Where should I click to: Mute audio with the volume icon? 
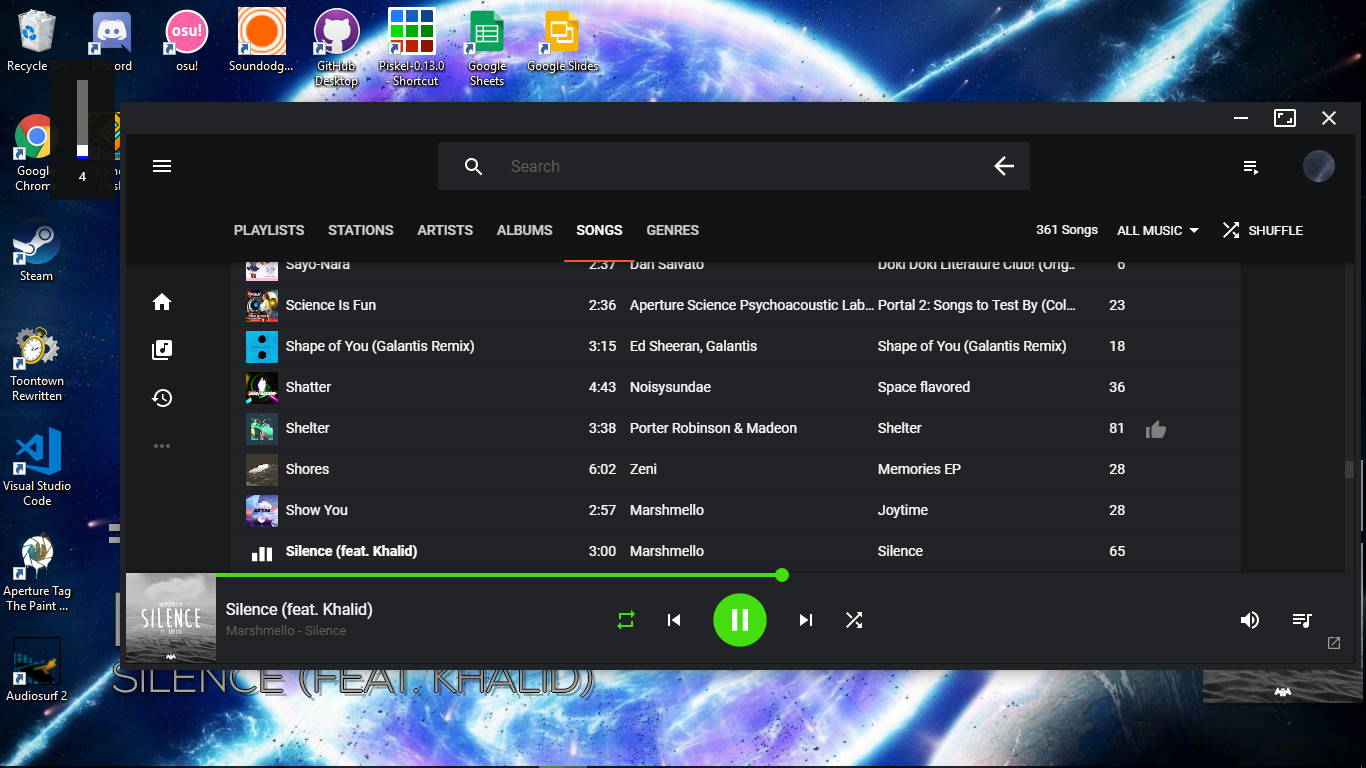[1250, 620]
